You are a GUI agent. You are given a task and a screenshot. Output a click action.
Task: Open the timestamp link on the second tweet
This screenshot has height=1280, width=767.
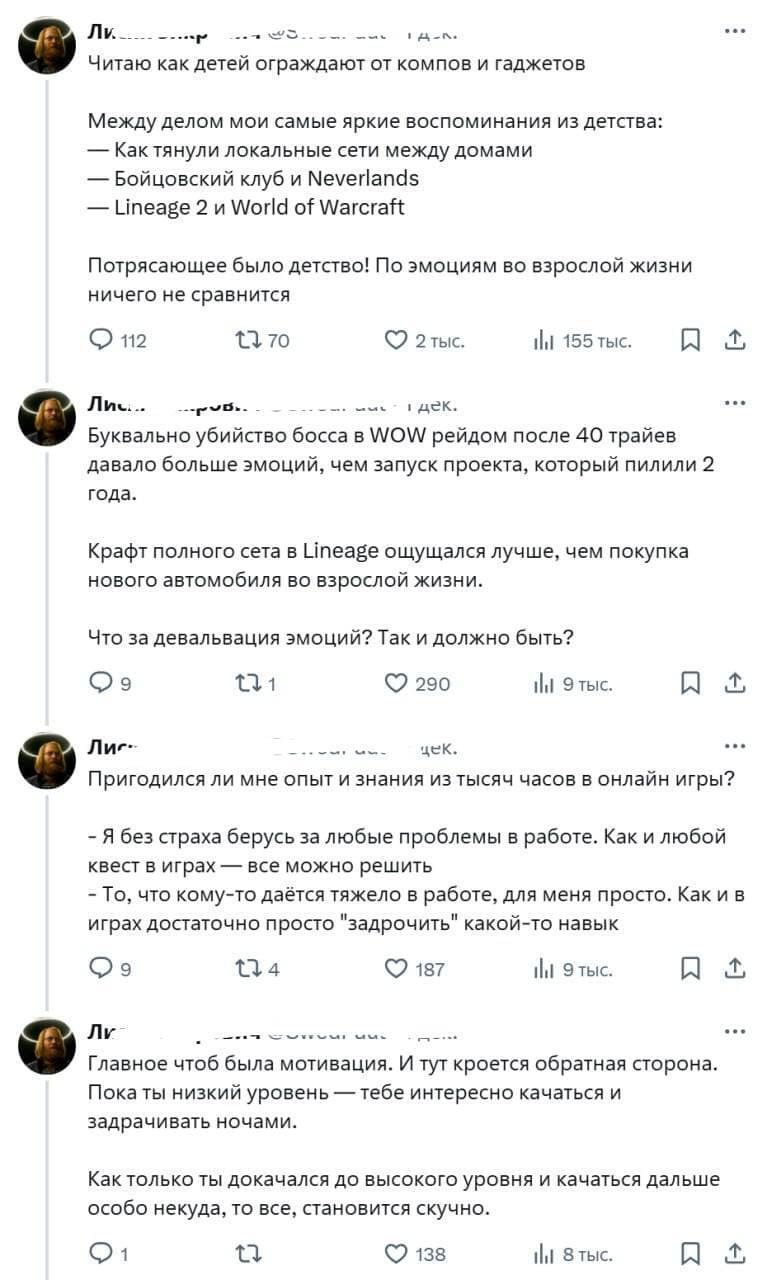pos(435,404)
